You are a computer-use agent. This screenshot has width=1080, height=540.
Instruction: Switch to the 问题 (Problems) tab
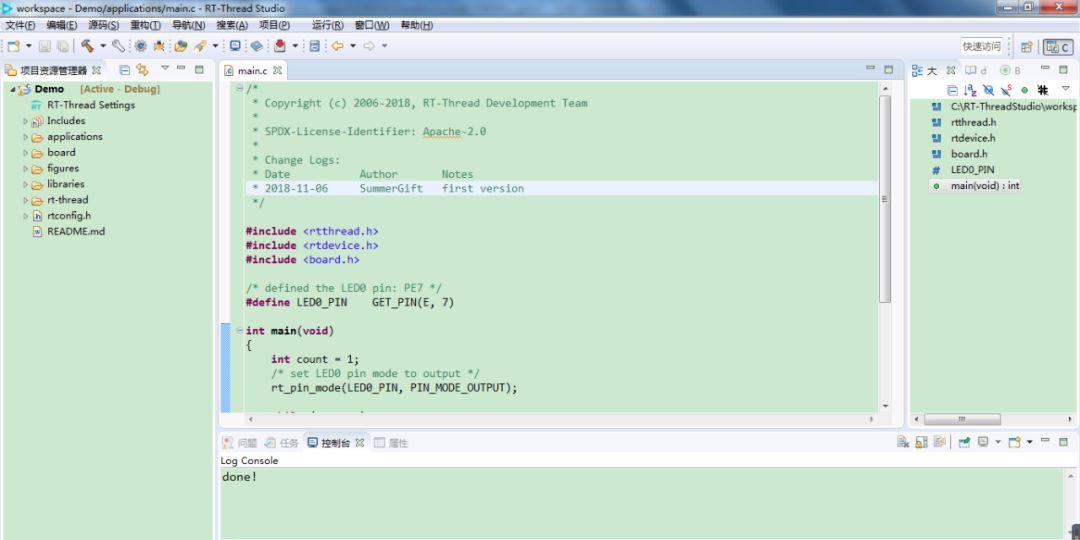tap(240, 443)
